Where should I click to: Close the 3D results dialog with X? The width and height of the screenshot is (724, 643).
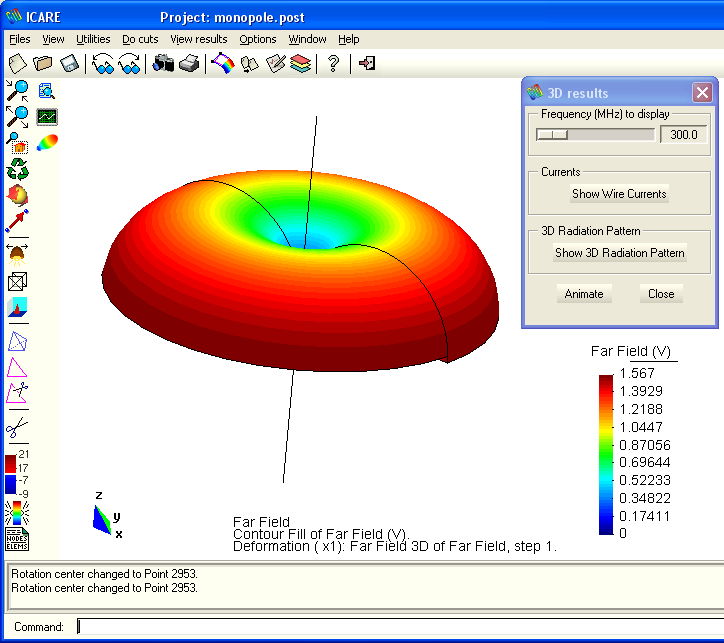702,93
